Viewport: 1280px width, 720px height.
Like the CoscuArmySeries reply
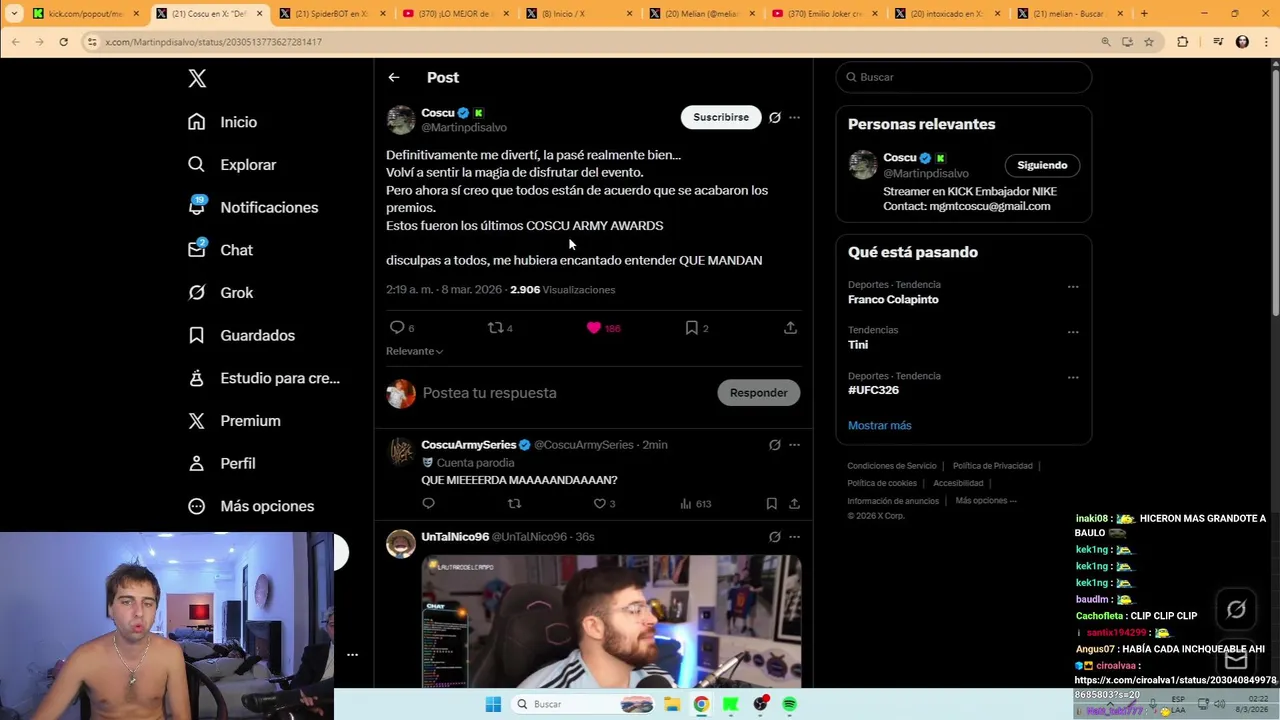pos(600,504)
